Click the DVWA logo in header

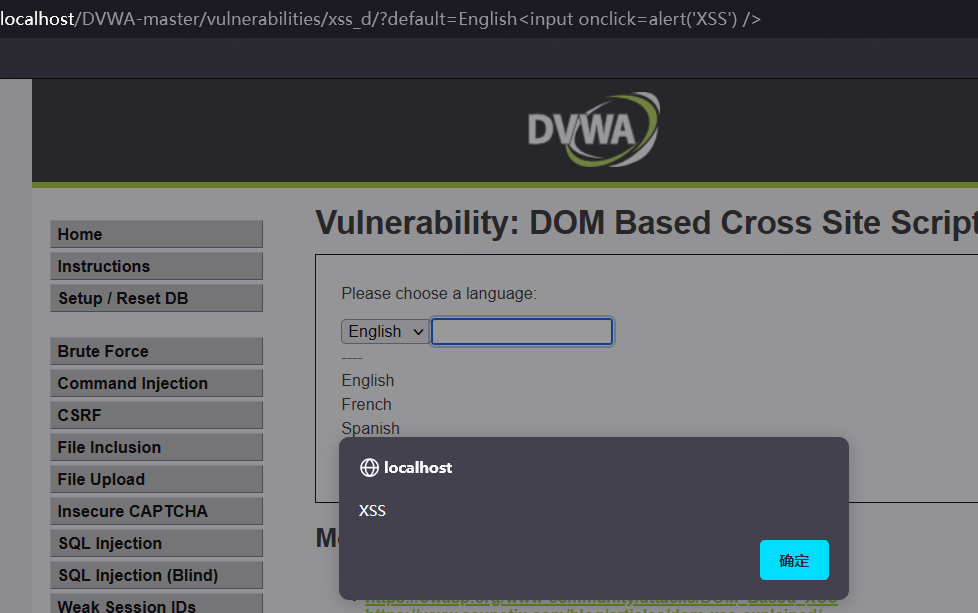pyautogui.click(x=594, y=130)
